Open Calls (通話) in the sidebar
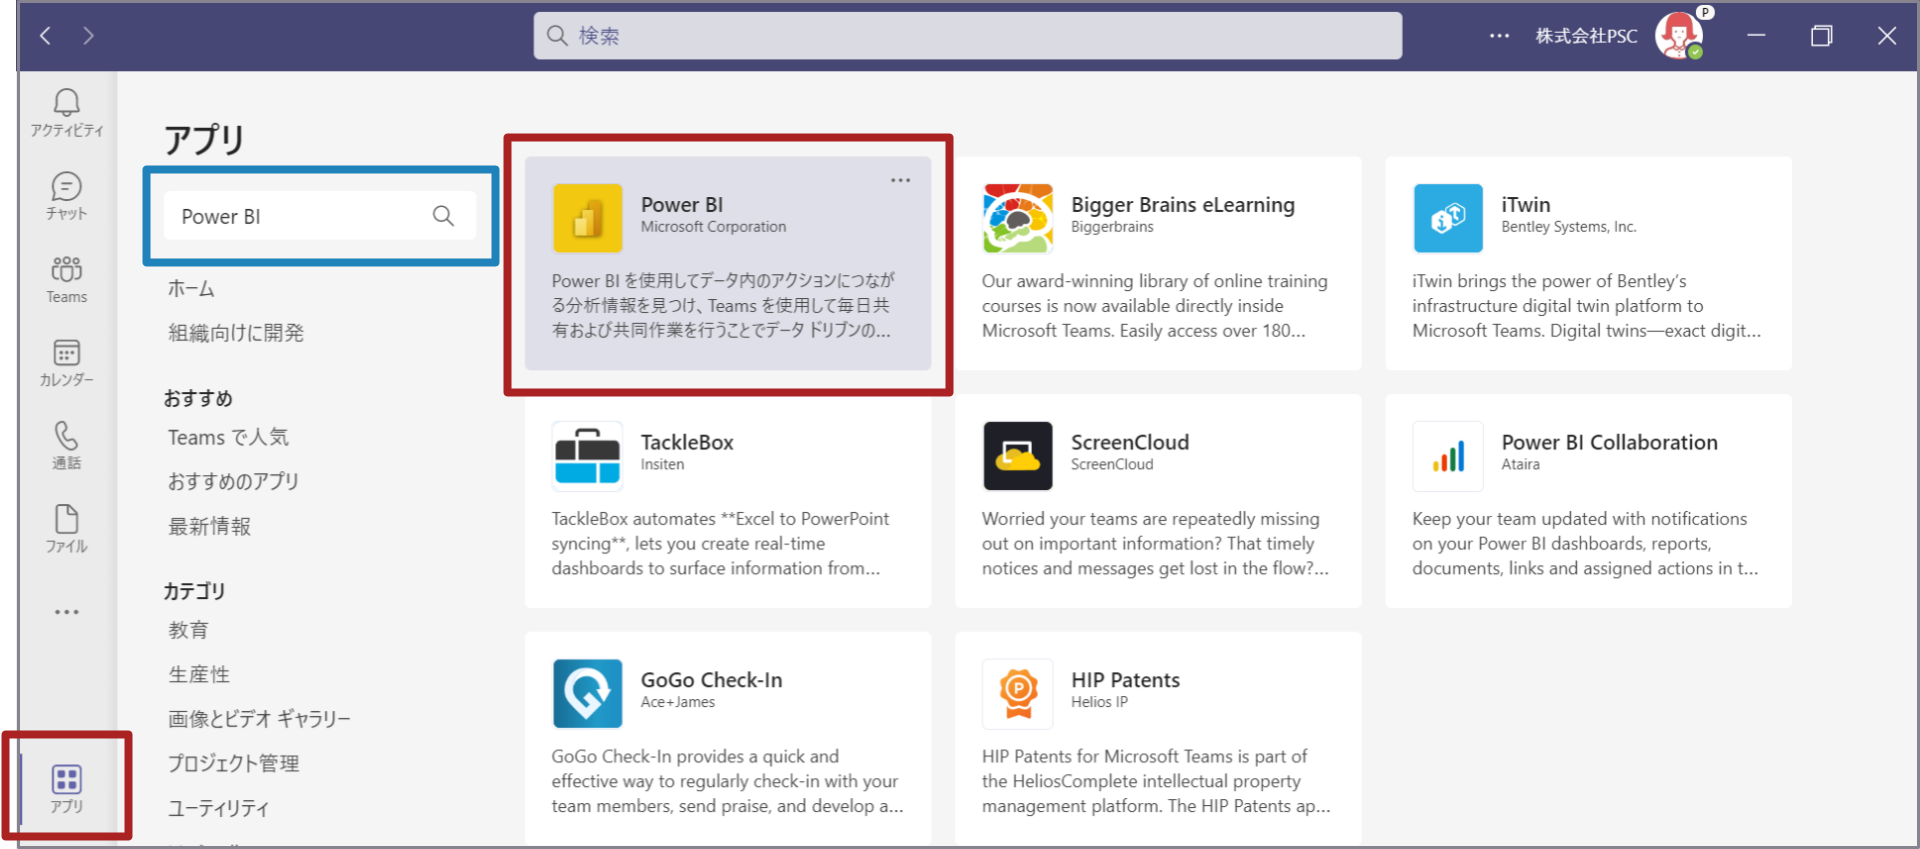Viewport: 1920px width, 849px height. point(67,445)
